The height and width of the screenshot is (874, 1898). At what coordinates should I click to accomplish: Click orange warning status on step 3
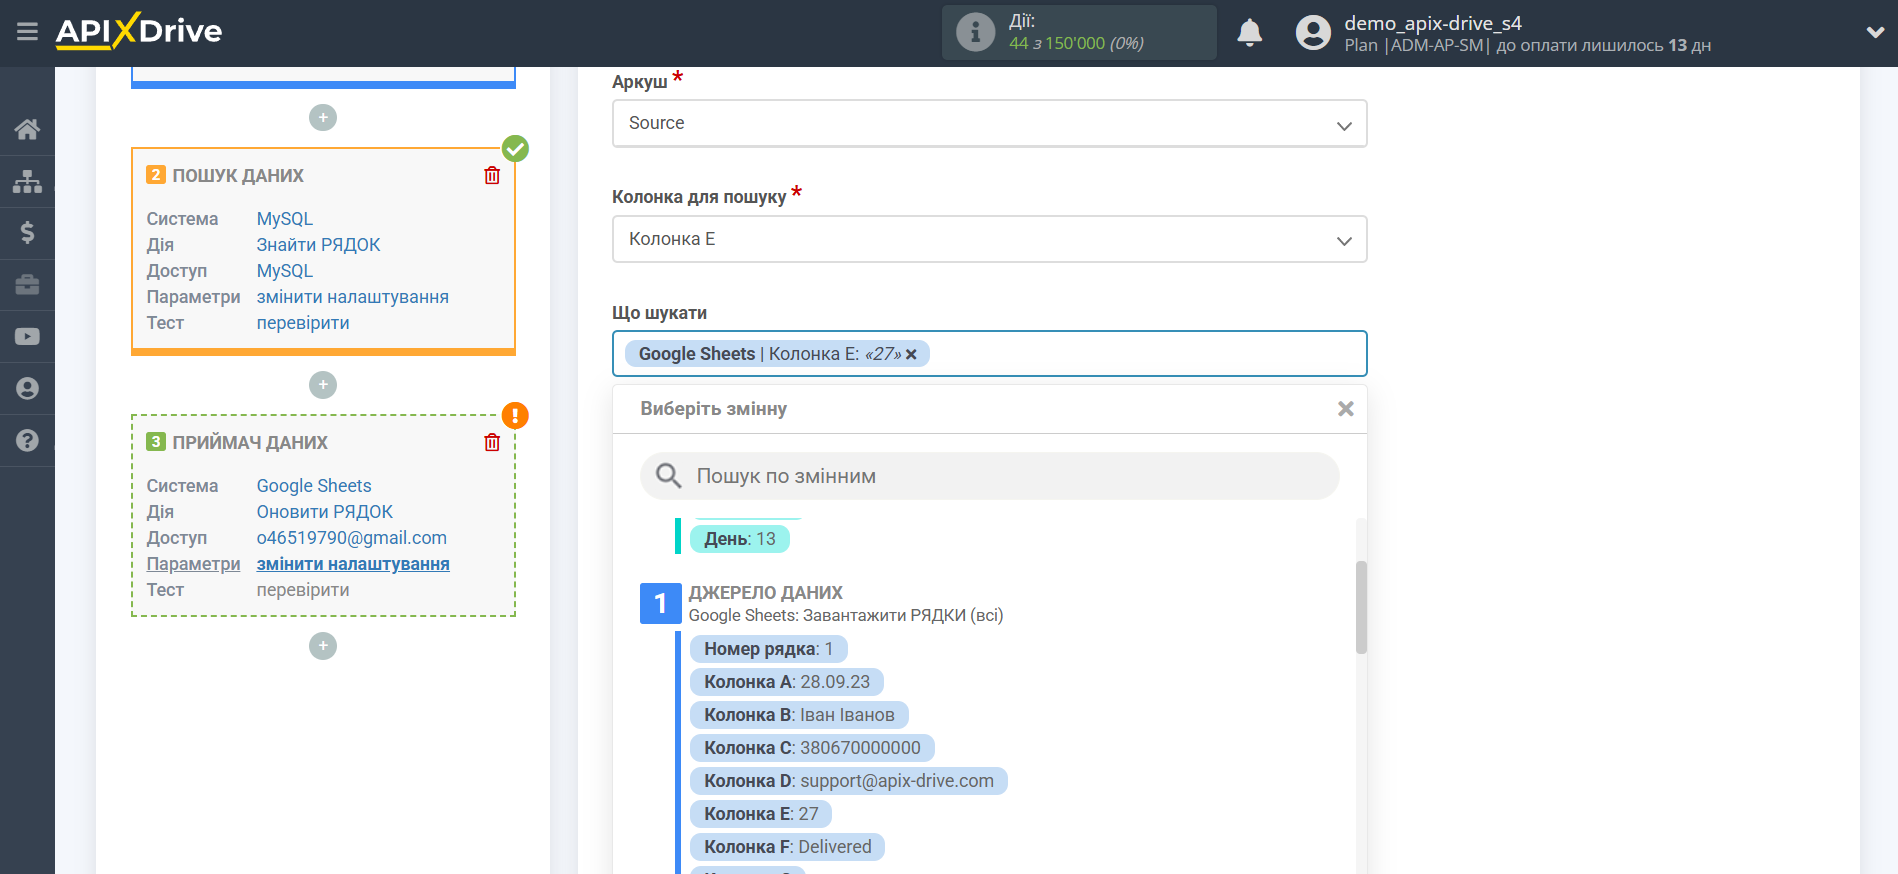515,416
